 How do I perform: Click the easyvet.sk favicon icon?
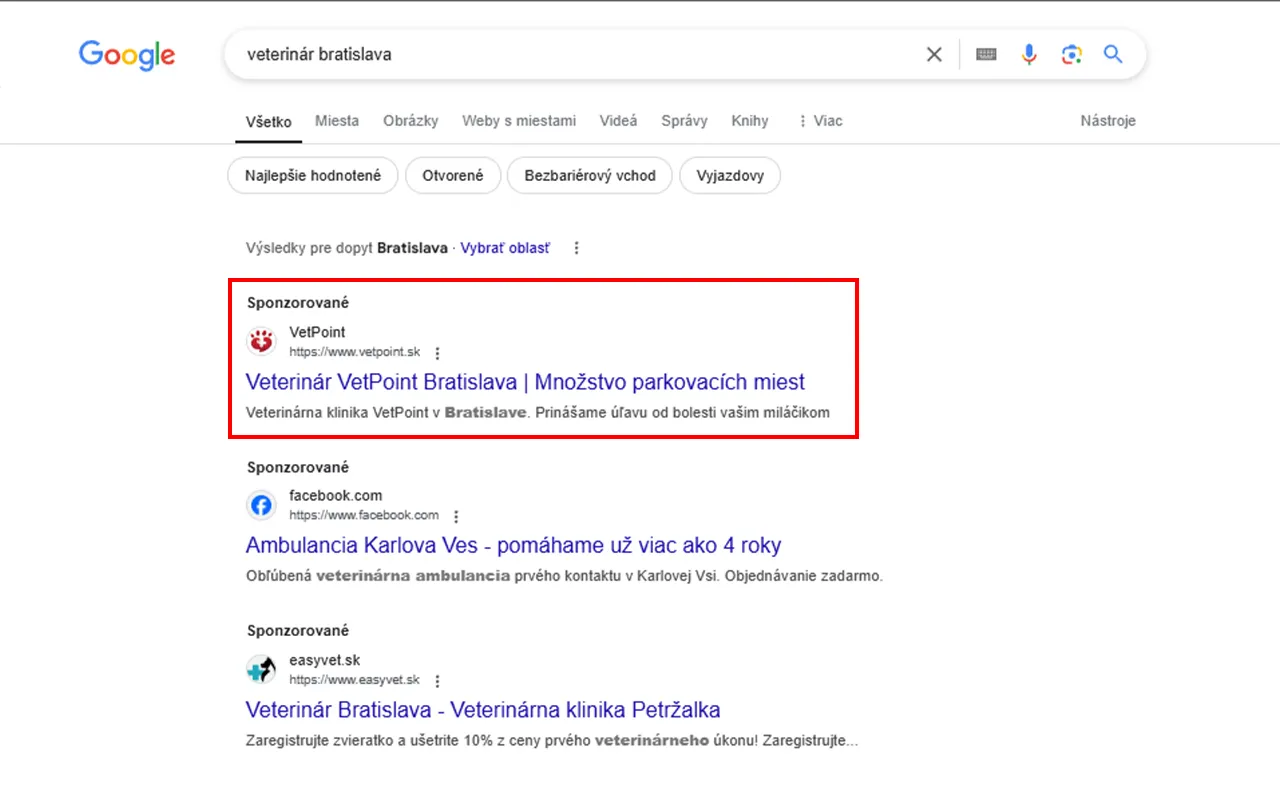click(x=261, y=669)
